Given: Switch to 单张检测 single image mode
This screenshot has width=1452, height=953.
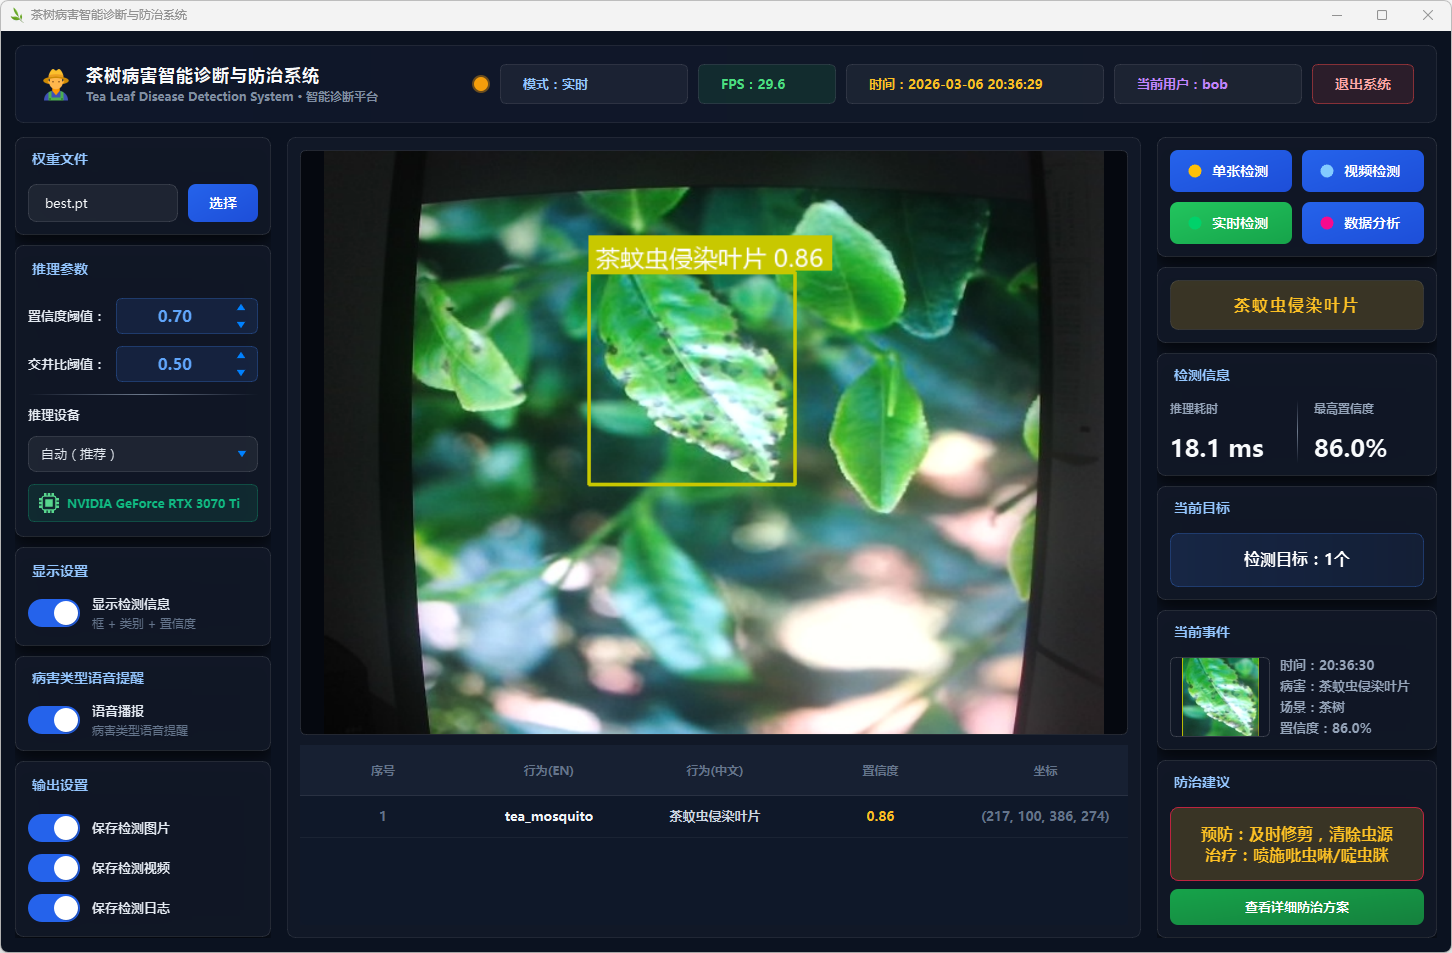Looking at the screenshot, I should pos(1230,171).
